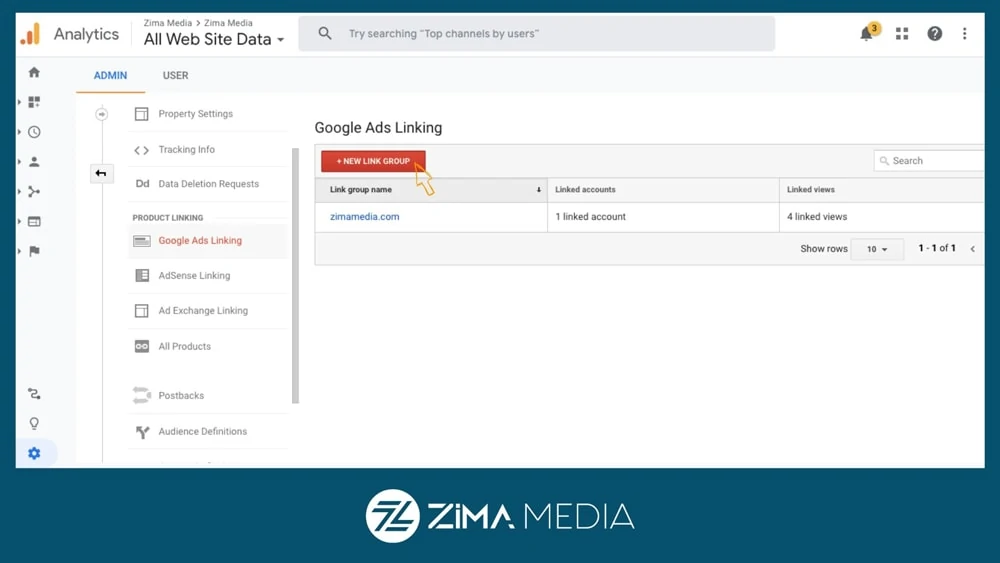Click the 'Analytics' product name text

point(86,34)
